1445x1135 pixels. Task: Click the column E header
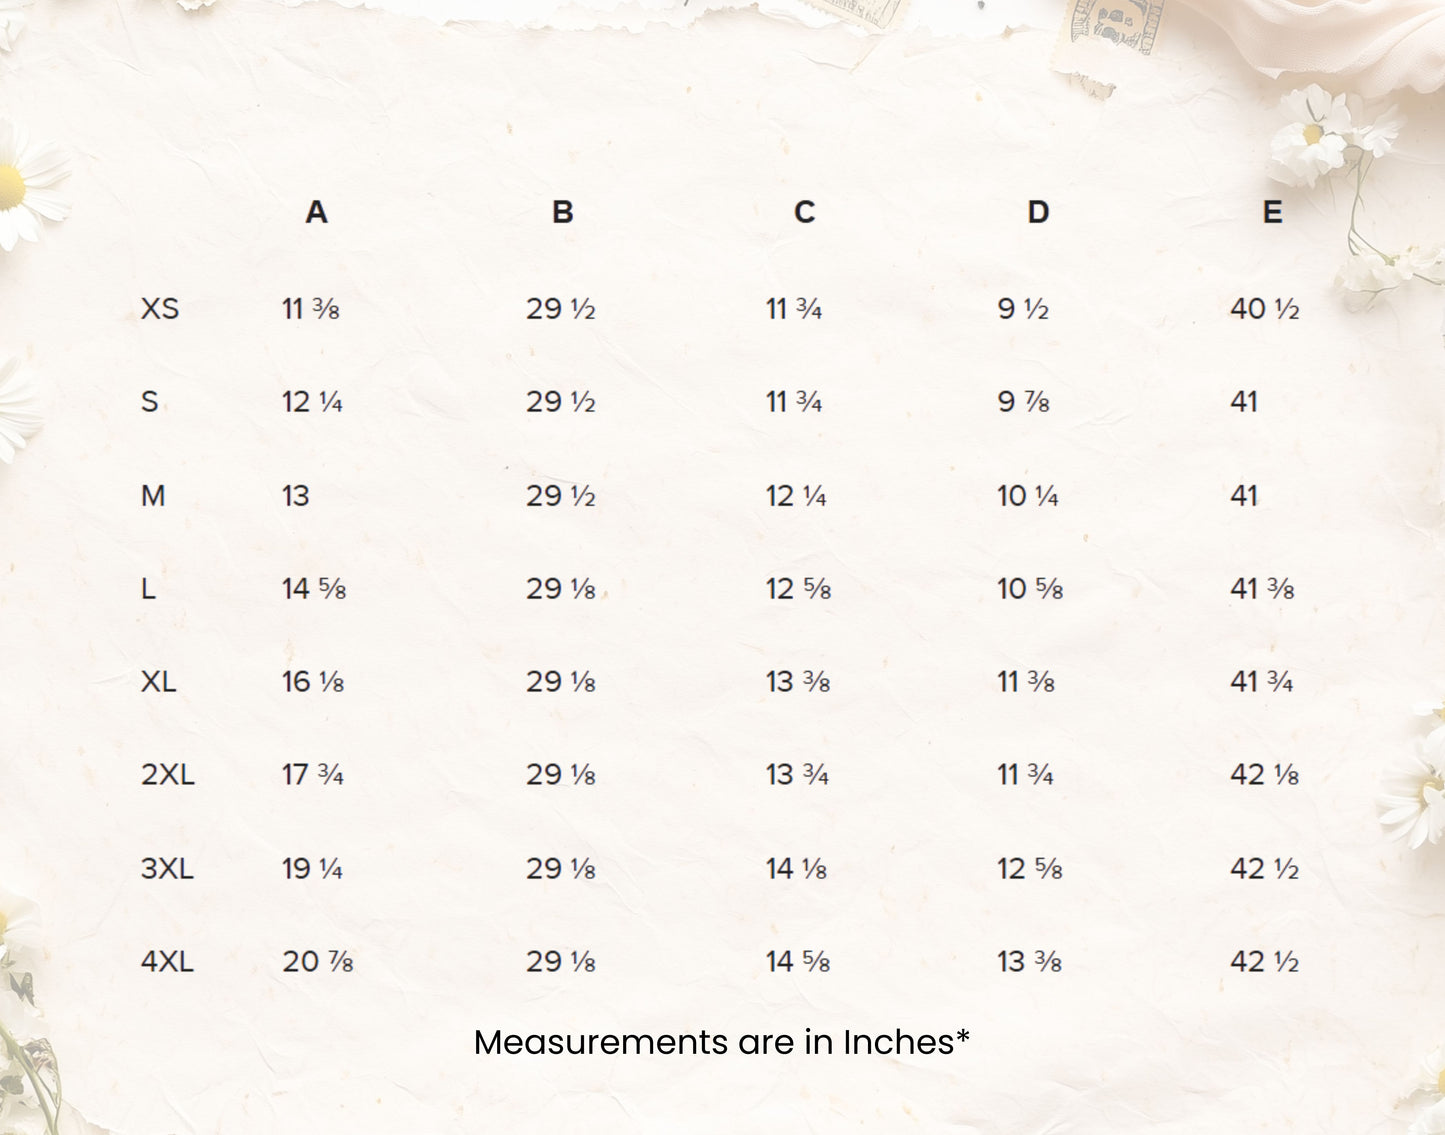[x=1272, y=212]
